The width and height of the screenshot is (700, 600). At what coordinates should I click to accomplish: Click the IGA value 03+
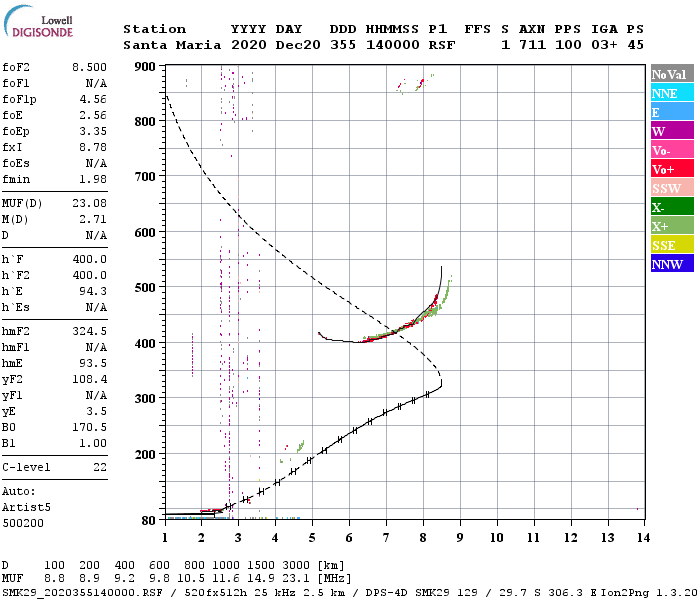click(604, 45)
